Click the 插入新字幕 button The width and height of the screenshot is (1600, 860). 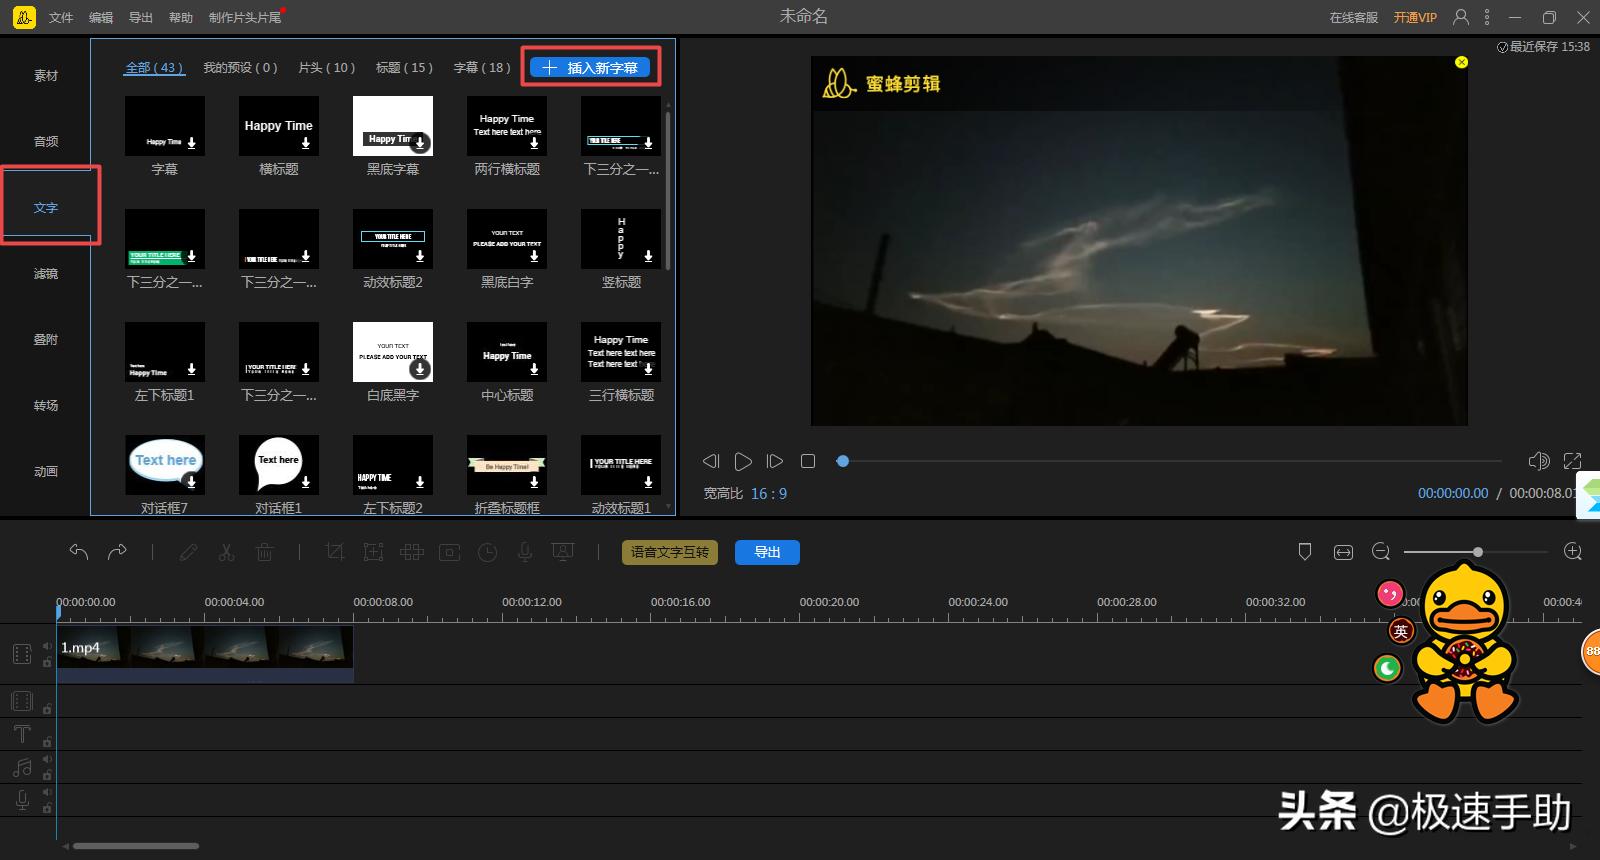click(591, 68)
